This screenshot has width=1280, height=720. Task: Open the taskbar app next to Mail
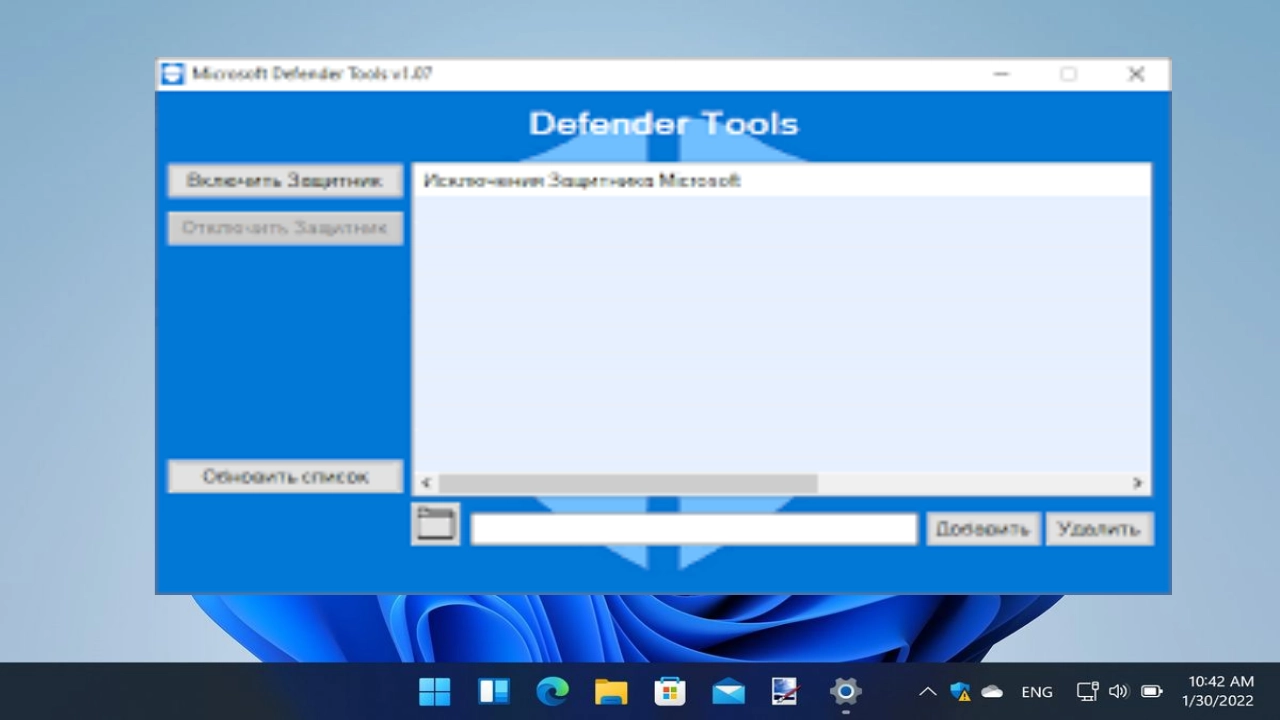click(786, 691)
